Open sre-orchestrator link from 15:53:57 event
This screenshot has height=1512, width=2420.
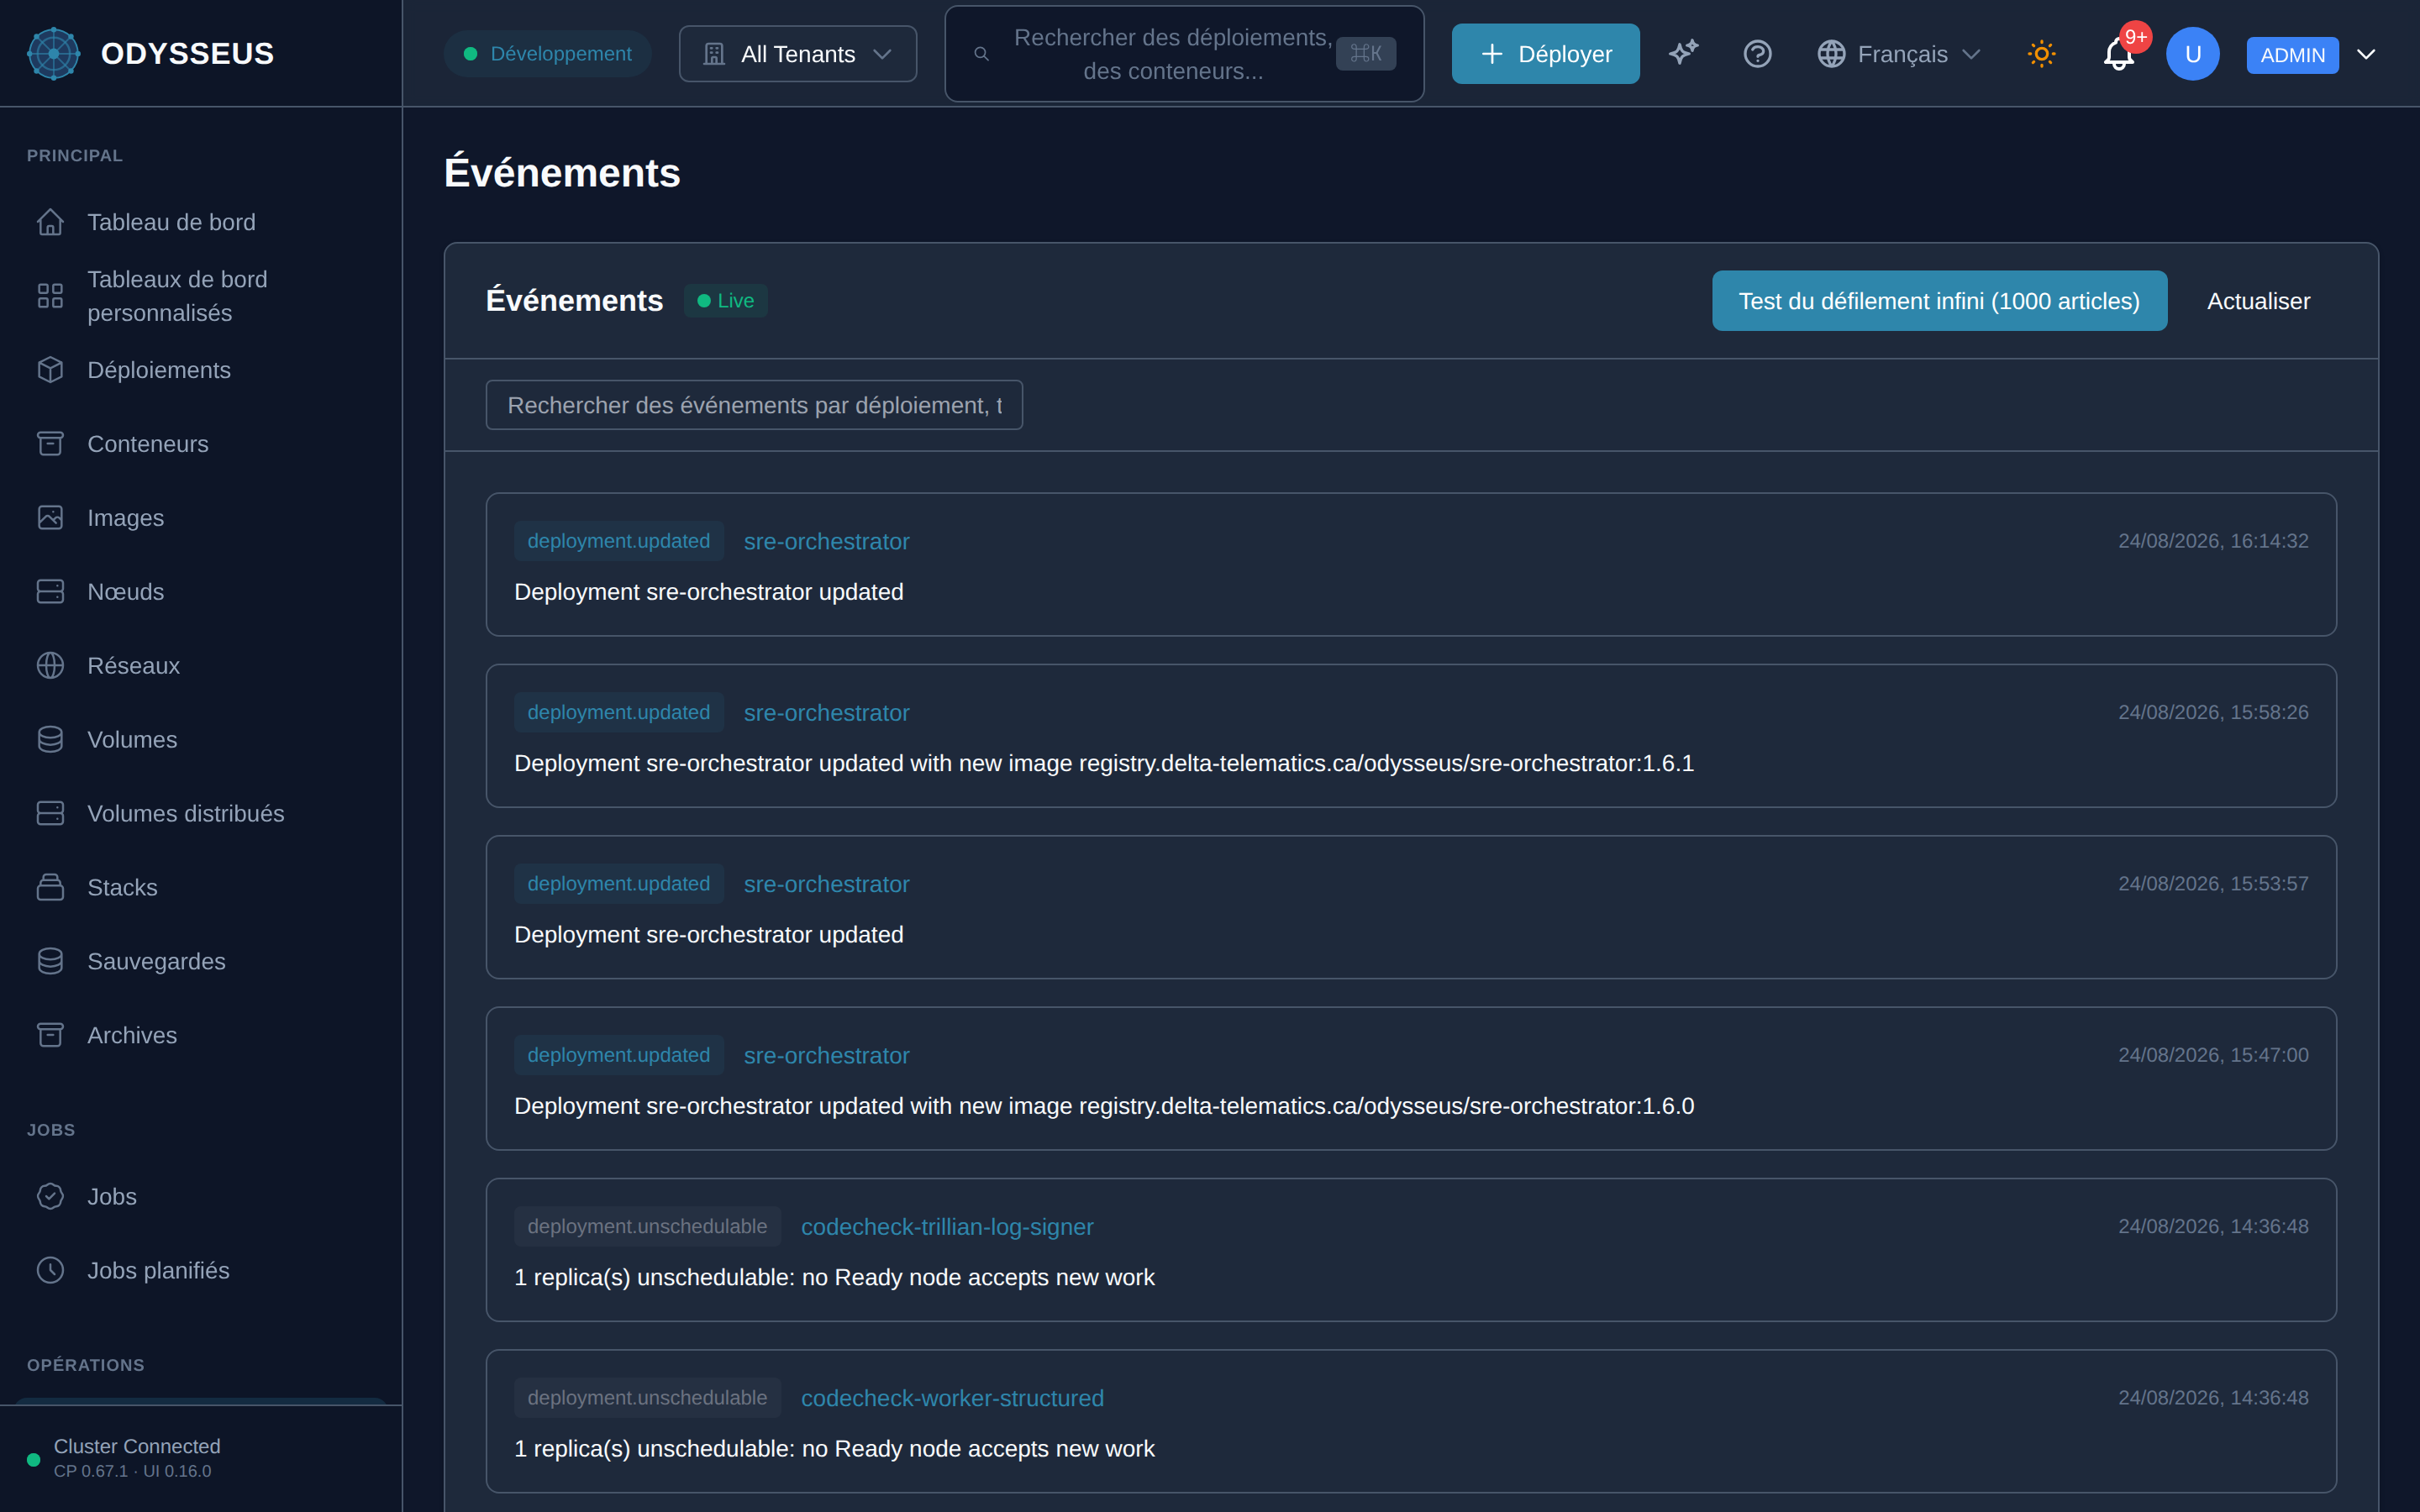tap(826, 884)
